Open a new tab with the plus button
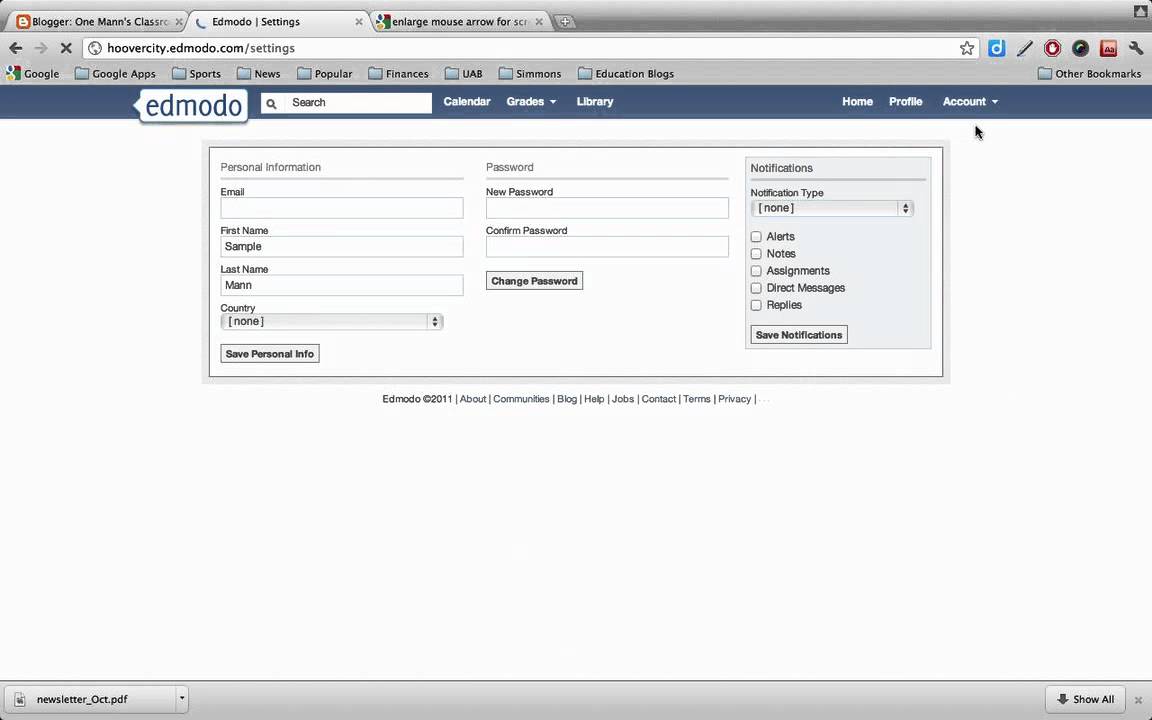Screen dimensions: 1152x720 click(x=564, y=21)
